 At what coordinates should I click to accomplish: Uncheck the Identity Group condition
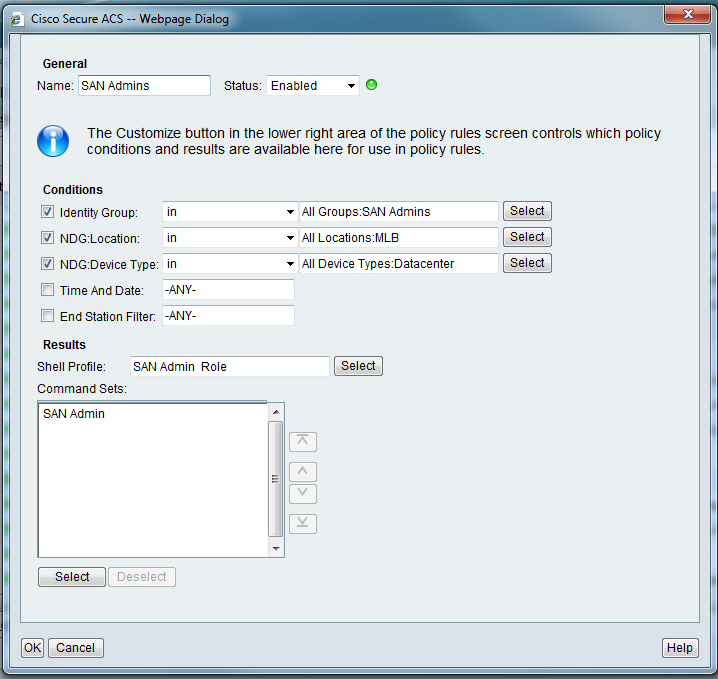(48, 212)
